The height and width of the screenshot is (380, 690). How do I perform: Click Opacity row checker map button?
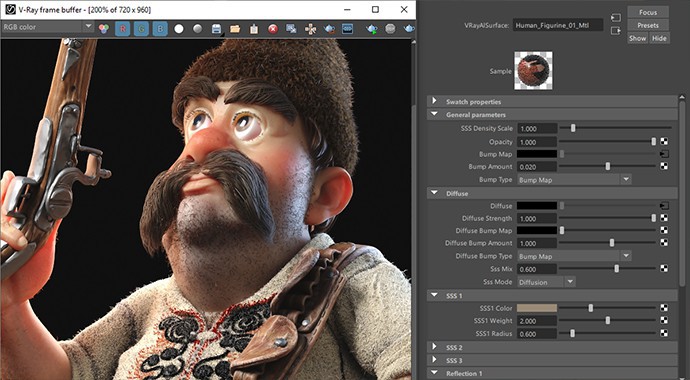pyautogui.click(x=664, y=142)
